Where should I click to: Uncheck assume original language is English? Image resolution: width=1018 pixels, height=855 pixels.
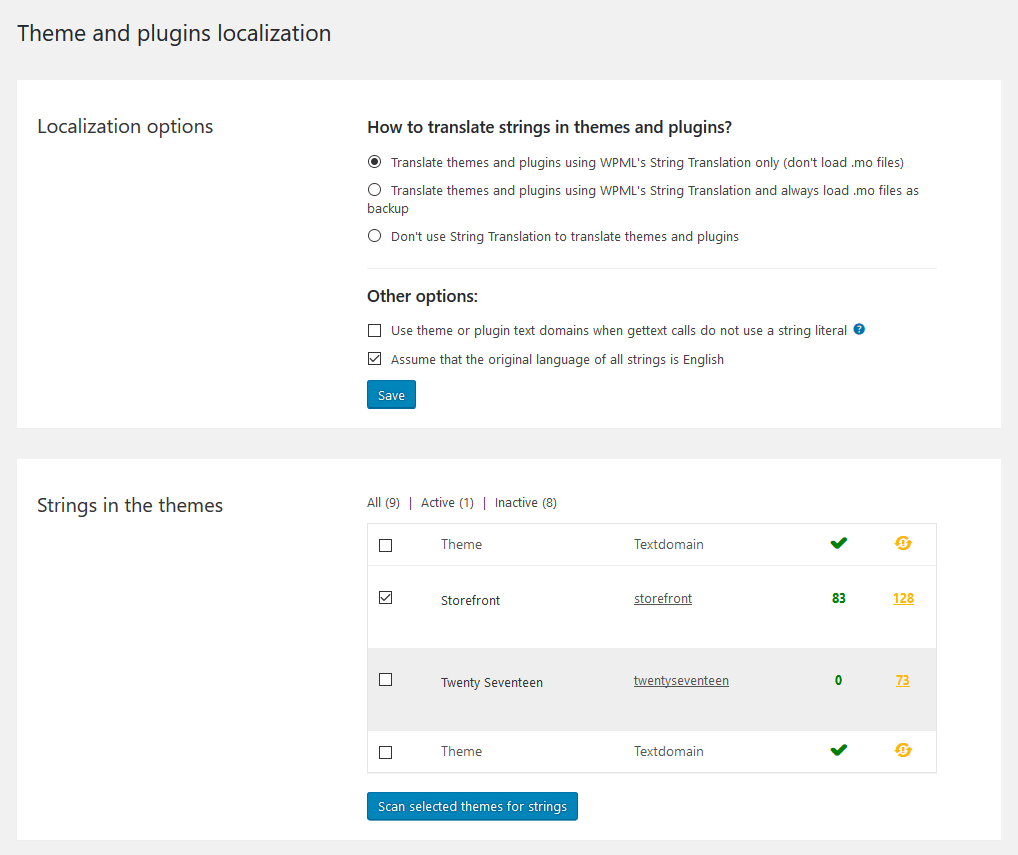coord(375,359)
